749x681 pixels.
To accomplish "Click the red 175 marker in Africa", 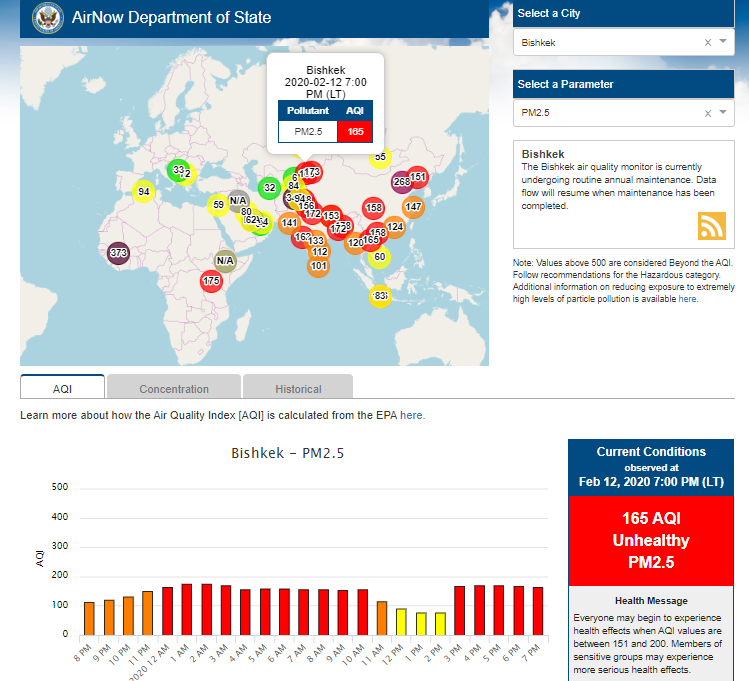I will tap(211, 281).
